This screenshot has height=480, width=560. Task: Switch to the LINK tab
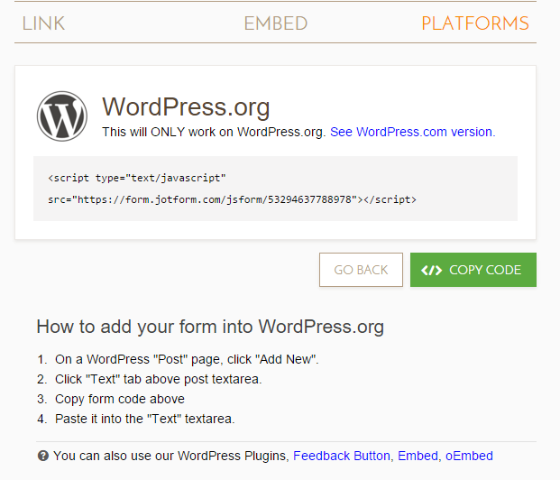click(x=43, y=24)
